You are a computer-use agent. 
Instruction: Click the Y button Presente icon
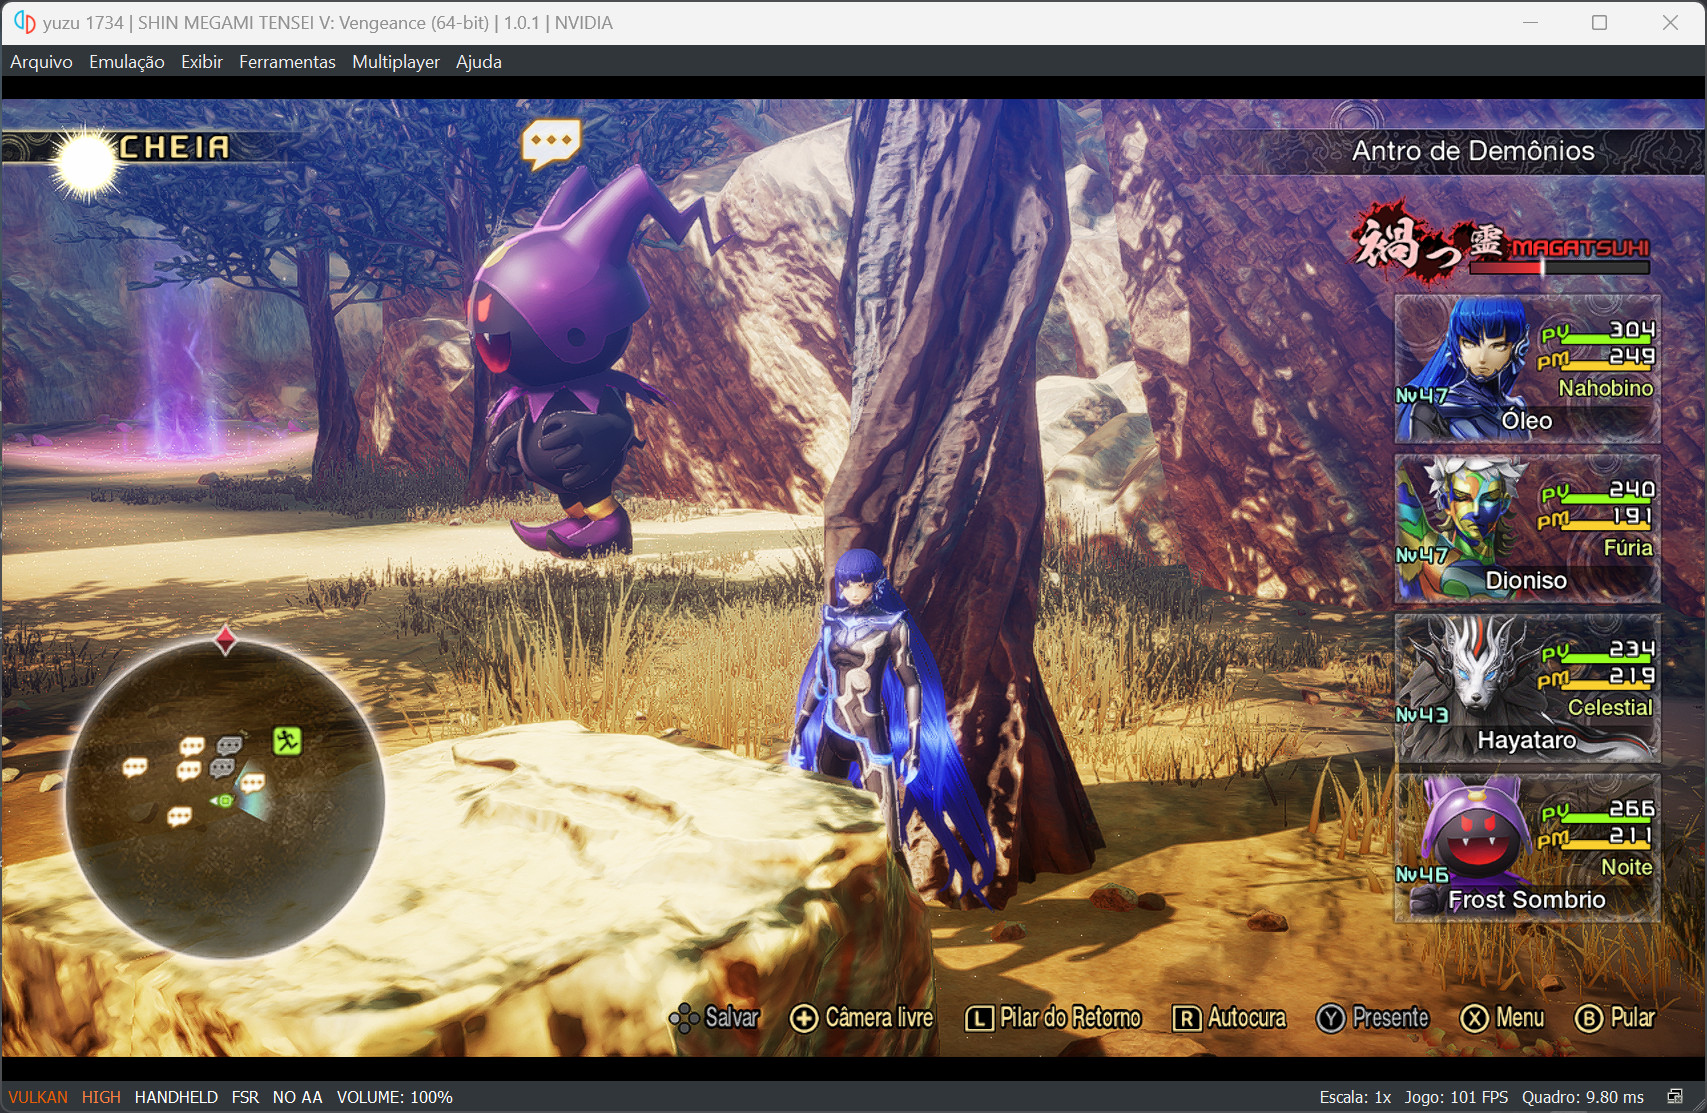(x=1330, y=1018)
